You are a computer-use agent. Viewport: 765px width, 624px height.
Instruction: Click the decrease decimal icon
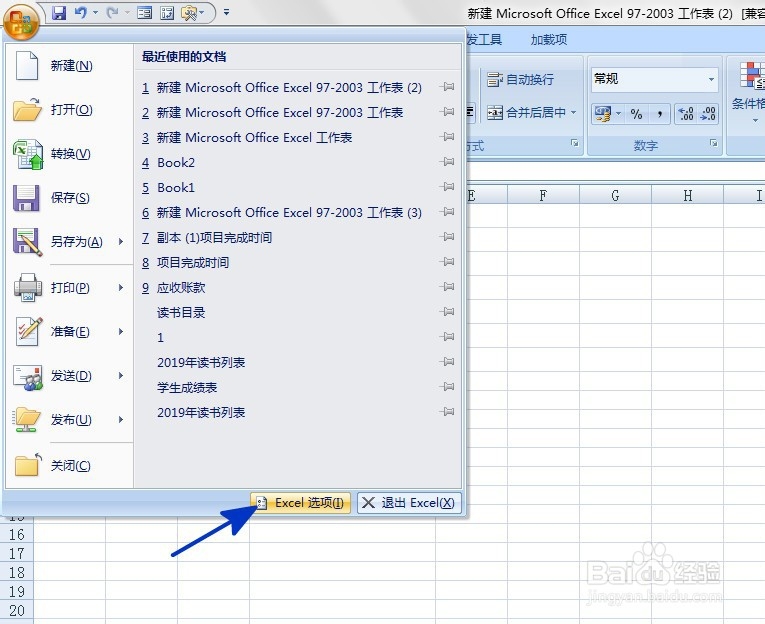click(x=707, y=114)
